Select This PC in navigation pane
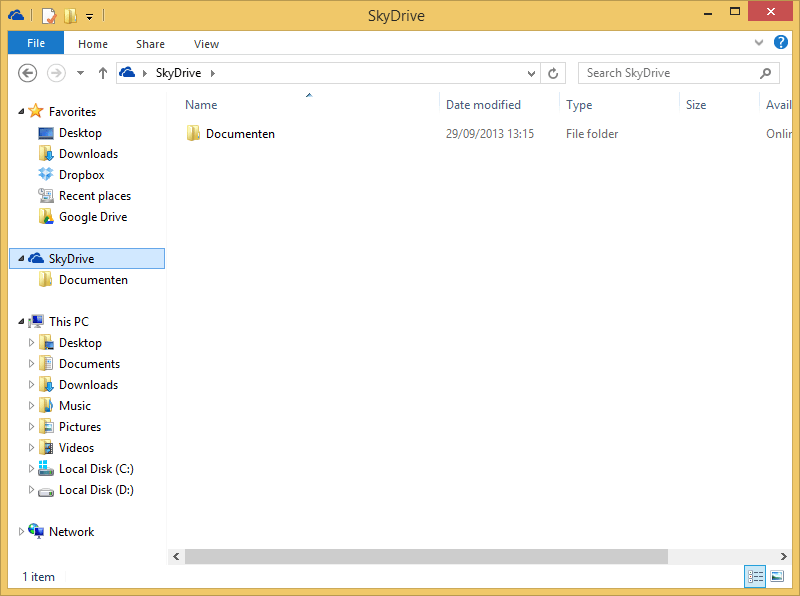800x596 pixels. pyautogui.click(x=69, y=321)
